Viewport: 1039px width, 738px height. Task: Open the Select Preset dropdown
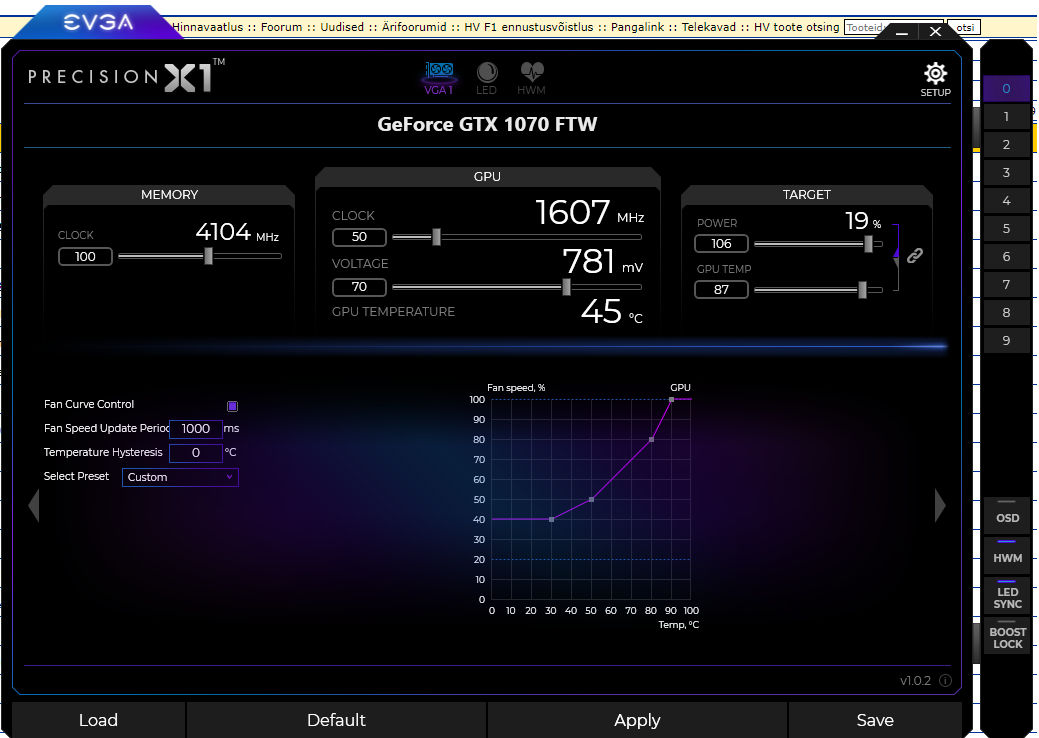point(180,477)
